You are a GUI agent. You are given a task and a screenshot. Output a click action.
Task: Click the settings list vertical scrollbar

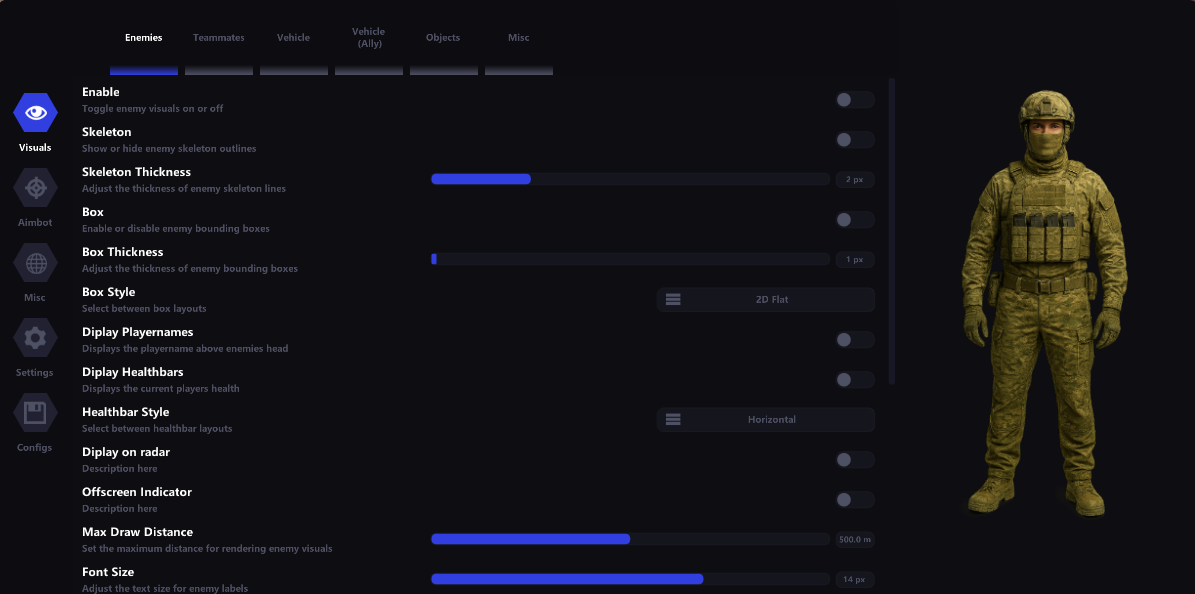click(891, 230)
